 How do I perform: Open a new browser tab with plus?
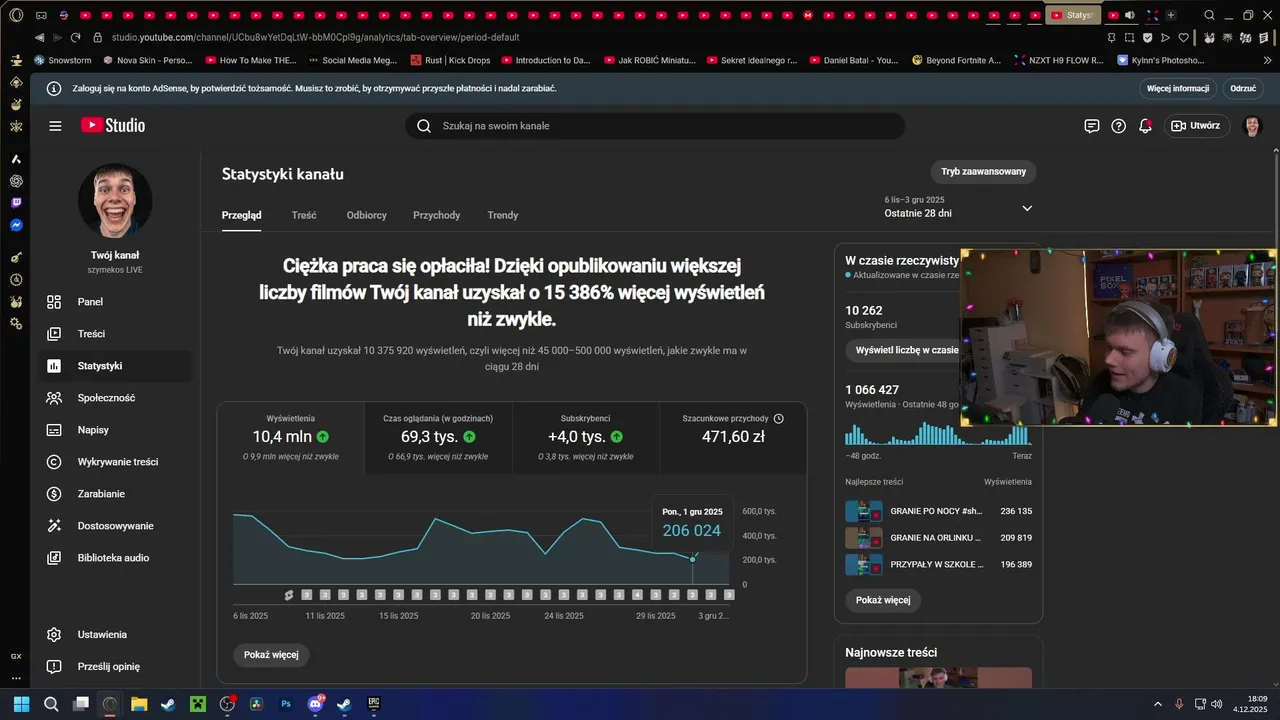click(1171, 15)
